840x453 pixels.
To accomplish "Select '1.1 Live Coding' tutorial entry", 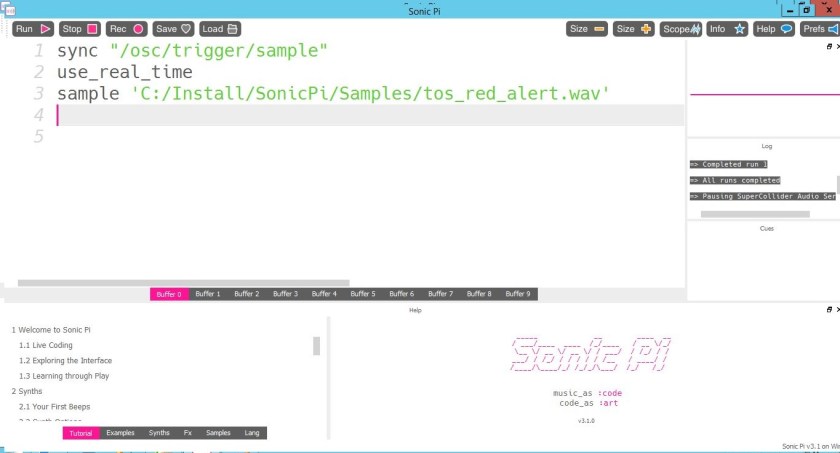I will click(x=46, y=345).
